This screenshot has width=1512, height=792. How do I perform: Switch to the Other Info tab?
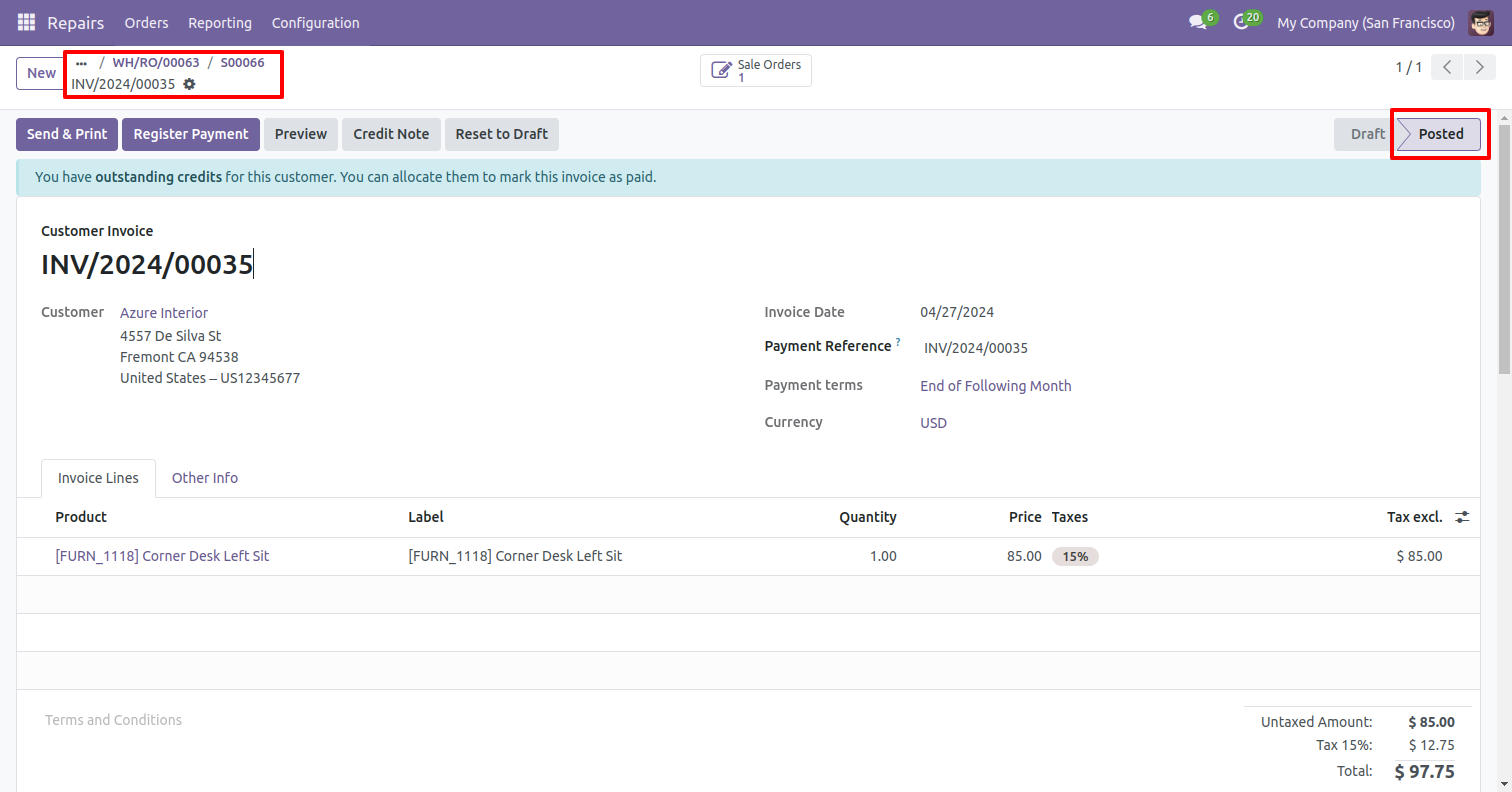tap(205, 478)
